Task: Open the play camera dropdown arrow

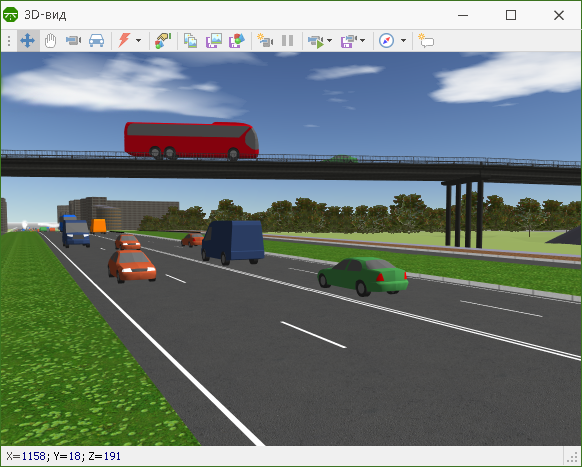Action: [330, 40]
